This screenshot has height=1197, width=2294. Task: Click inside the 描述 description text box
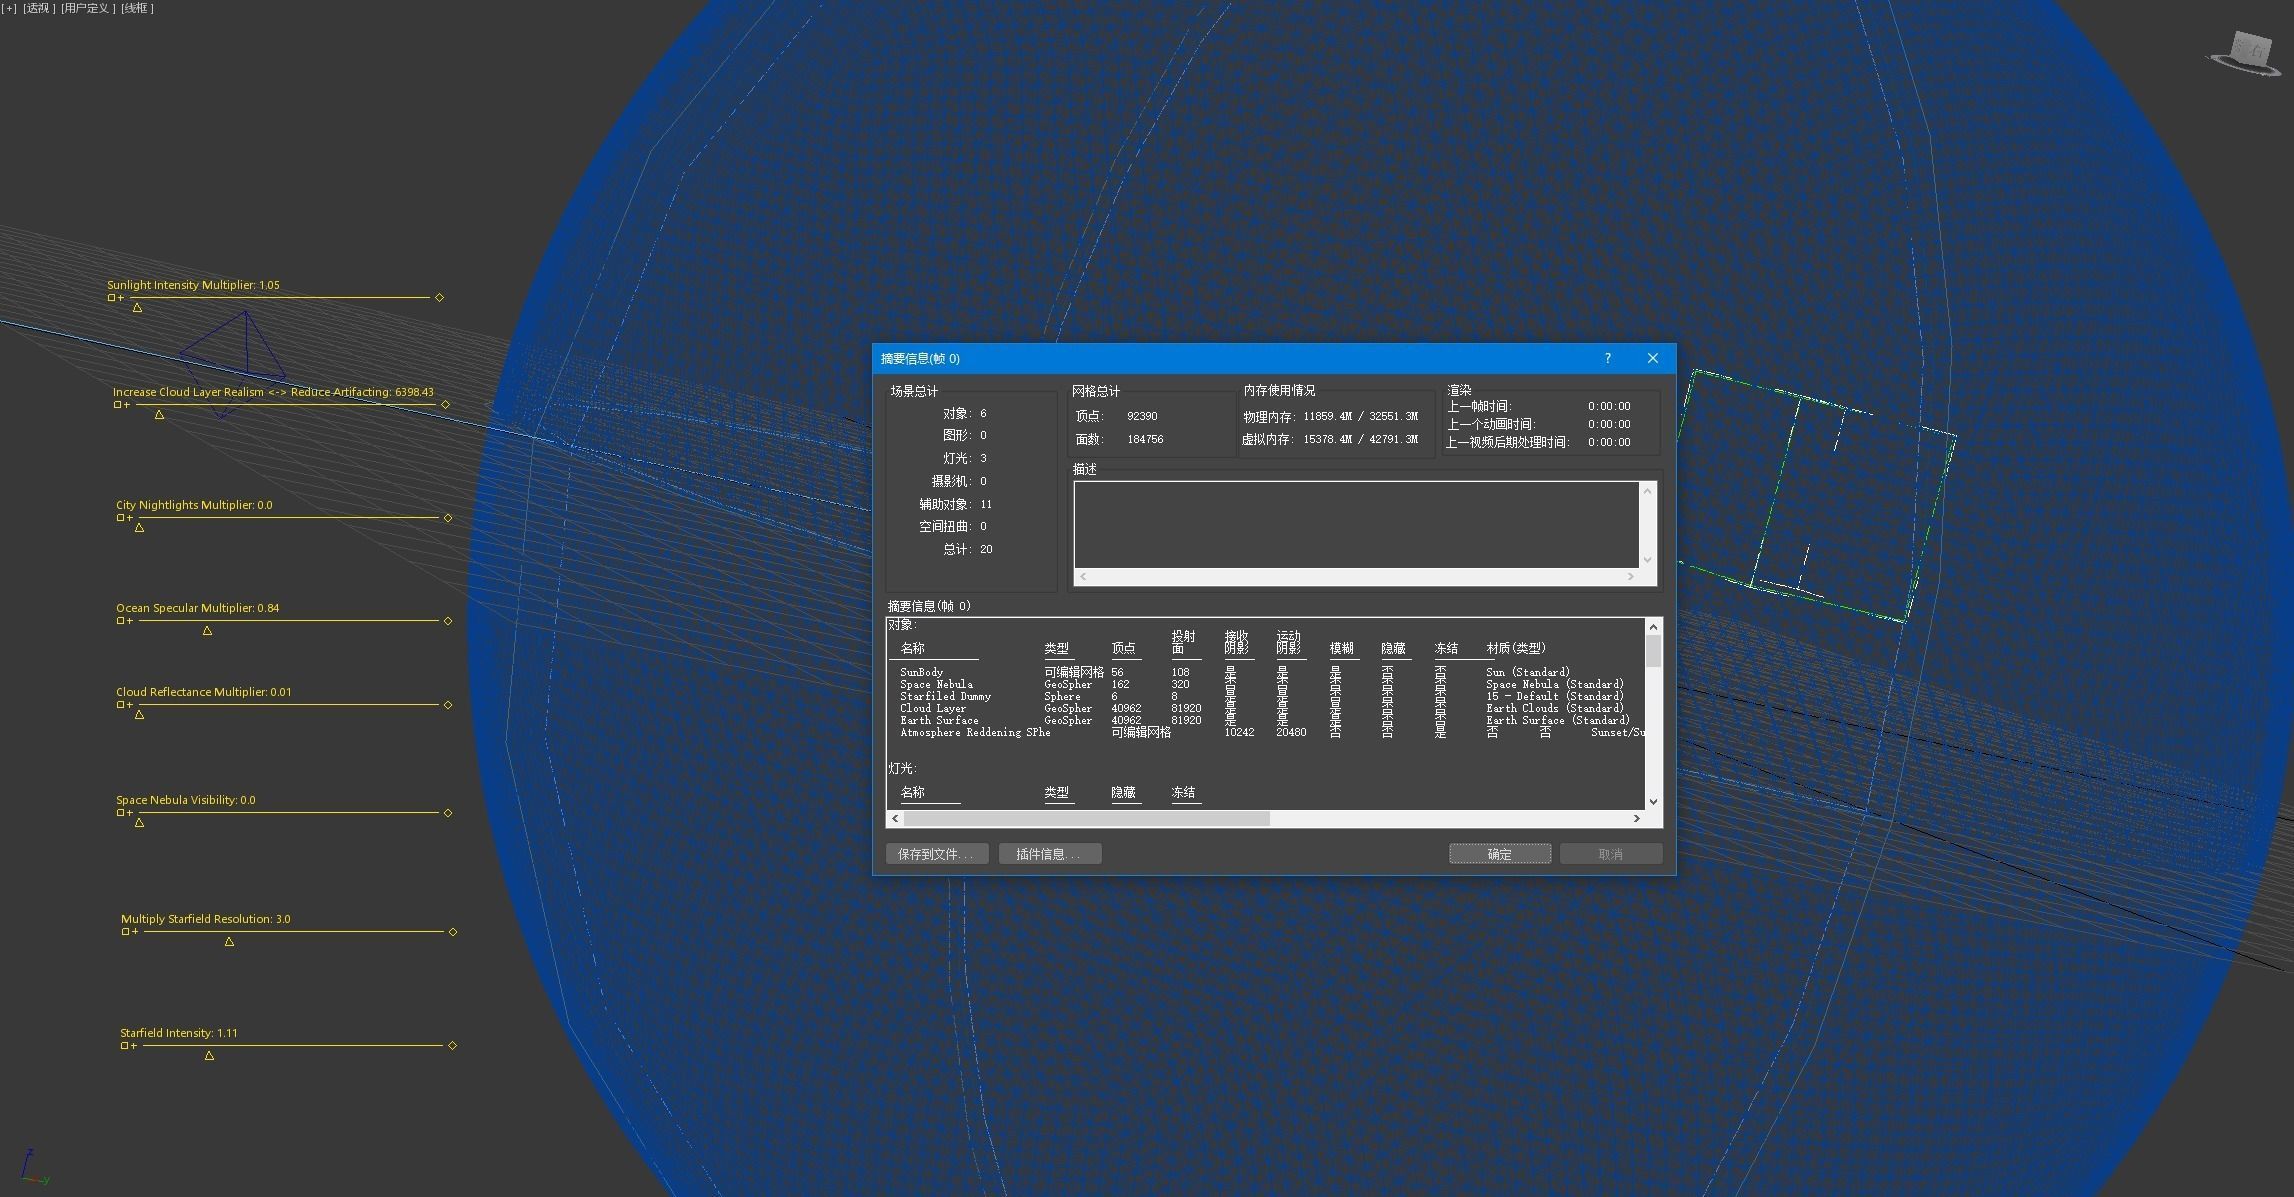pyautogui.click(x=1355, y=524)
